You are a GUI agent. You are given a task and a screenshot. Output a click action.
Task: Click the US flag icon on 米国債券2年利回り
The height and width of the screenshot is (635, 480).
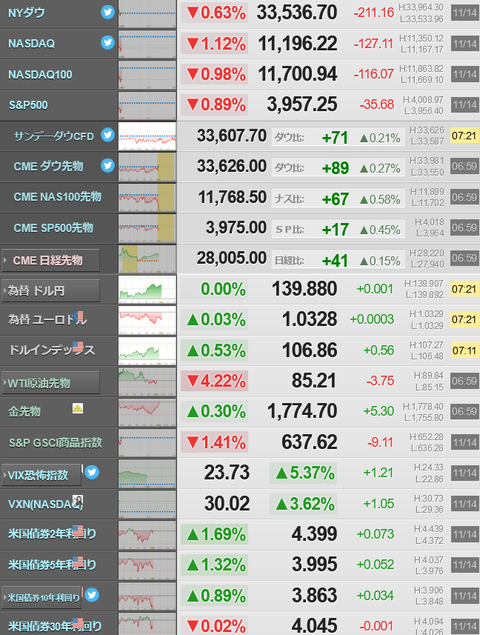[78, 531]
